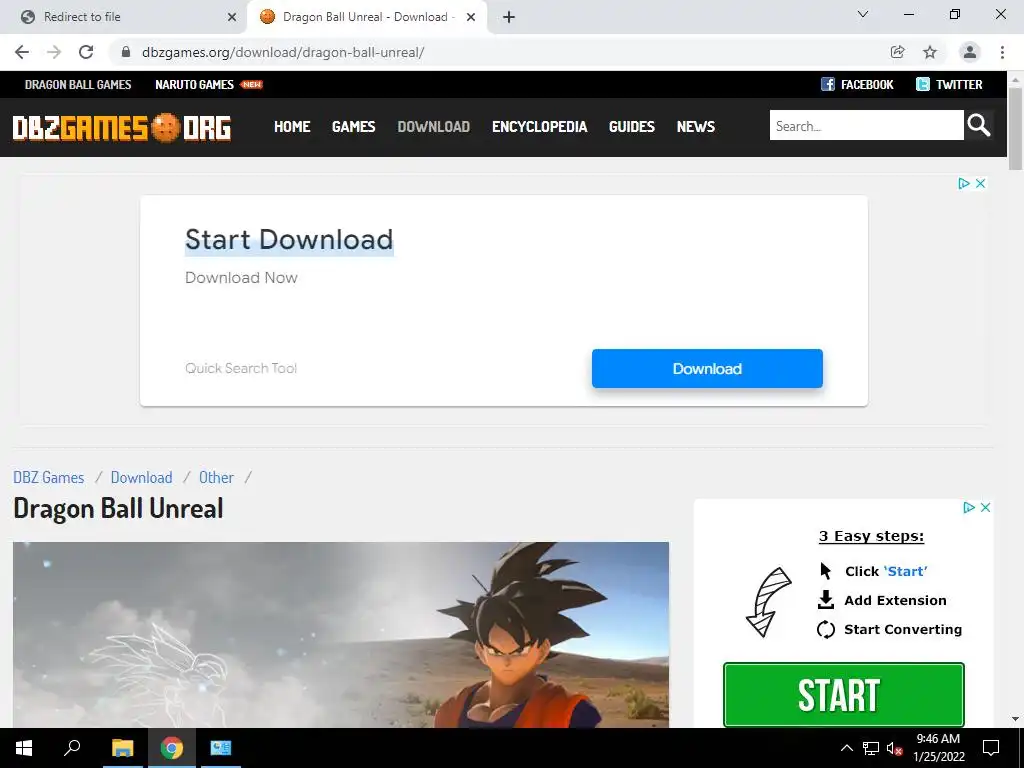The image size is (1024, 768).
Task: Click DBZ Games breadcrumb link
Action: point(49,477)
